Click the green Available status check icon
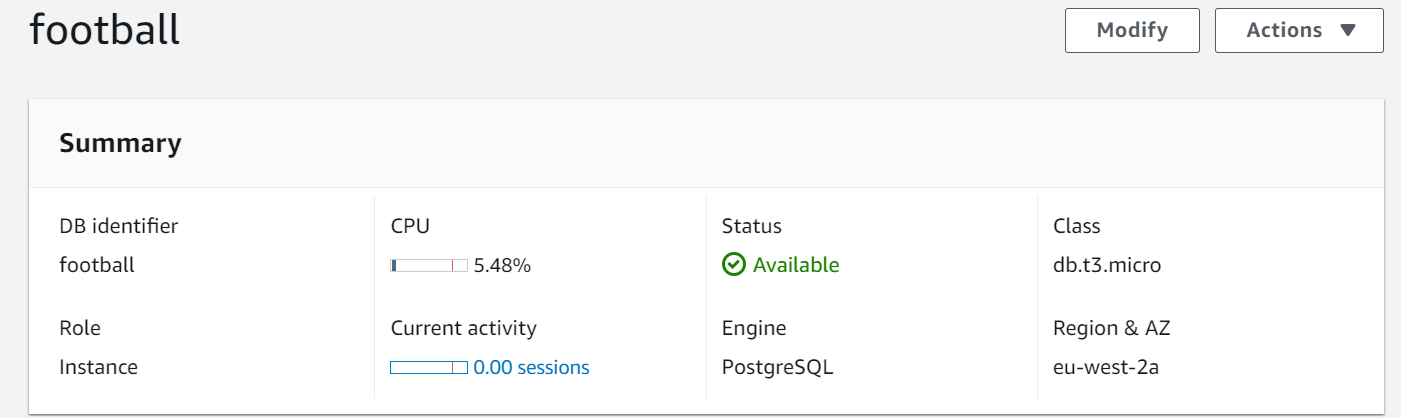 (x=734, y=265)
